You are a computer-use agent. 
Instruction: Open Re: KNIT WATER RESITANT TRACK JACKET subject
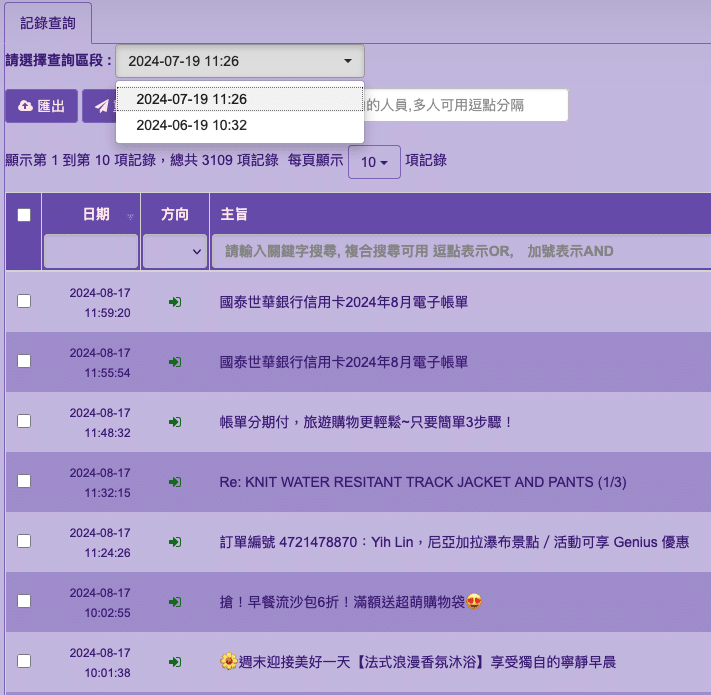(x=423, y=482)
